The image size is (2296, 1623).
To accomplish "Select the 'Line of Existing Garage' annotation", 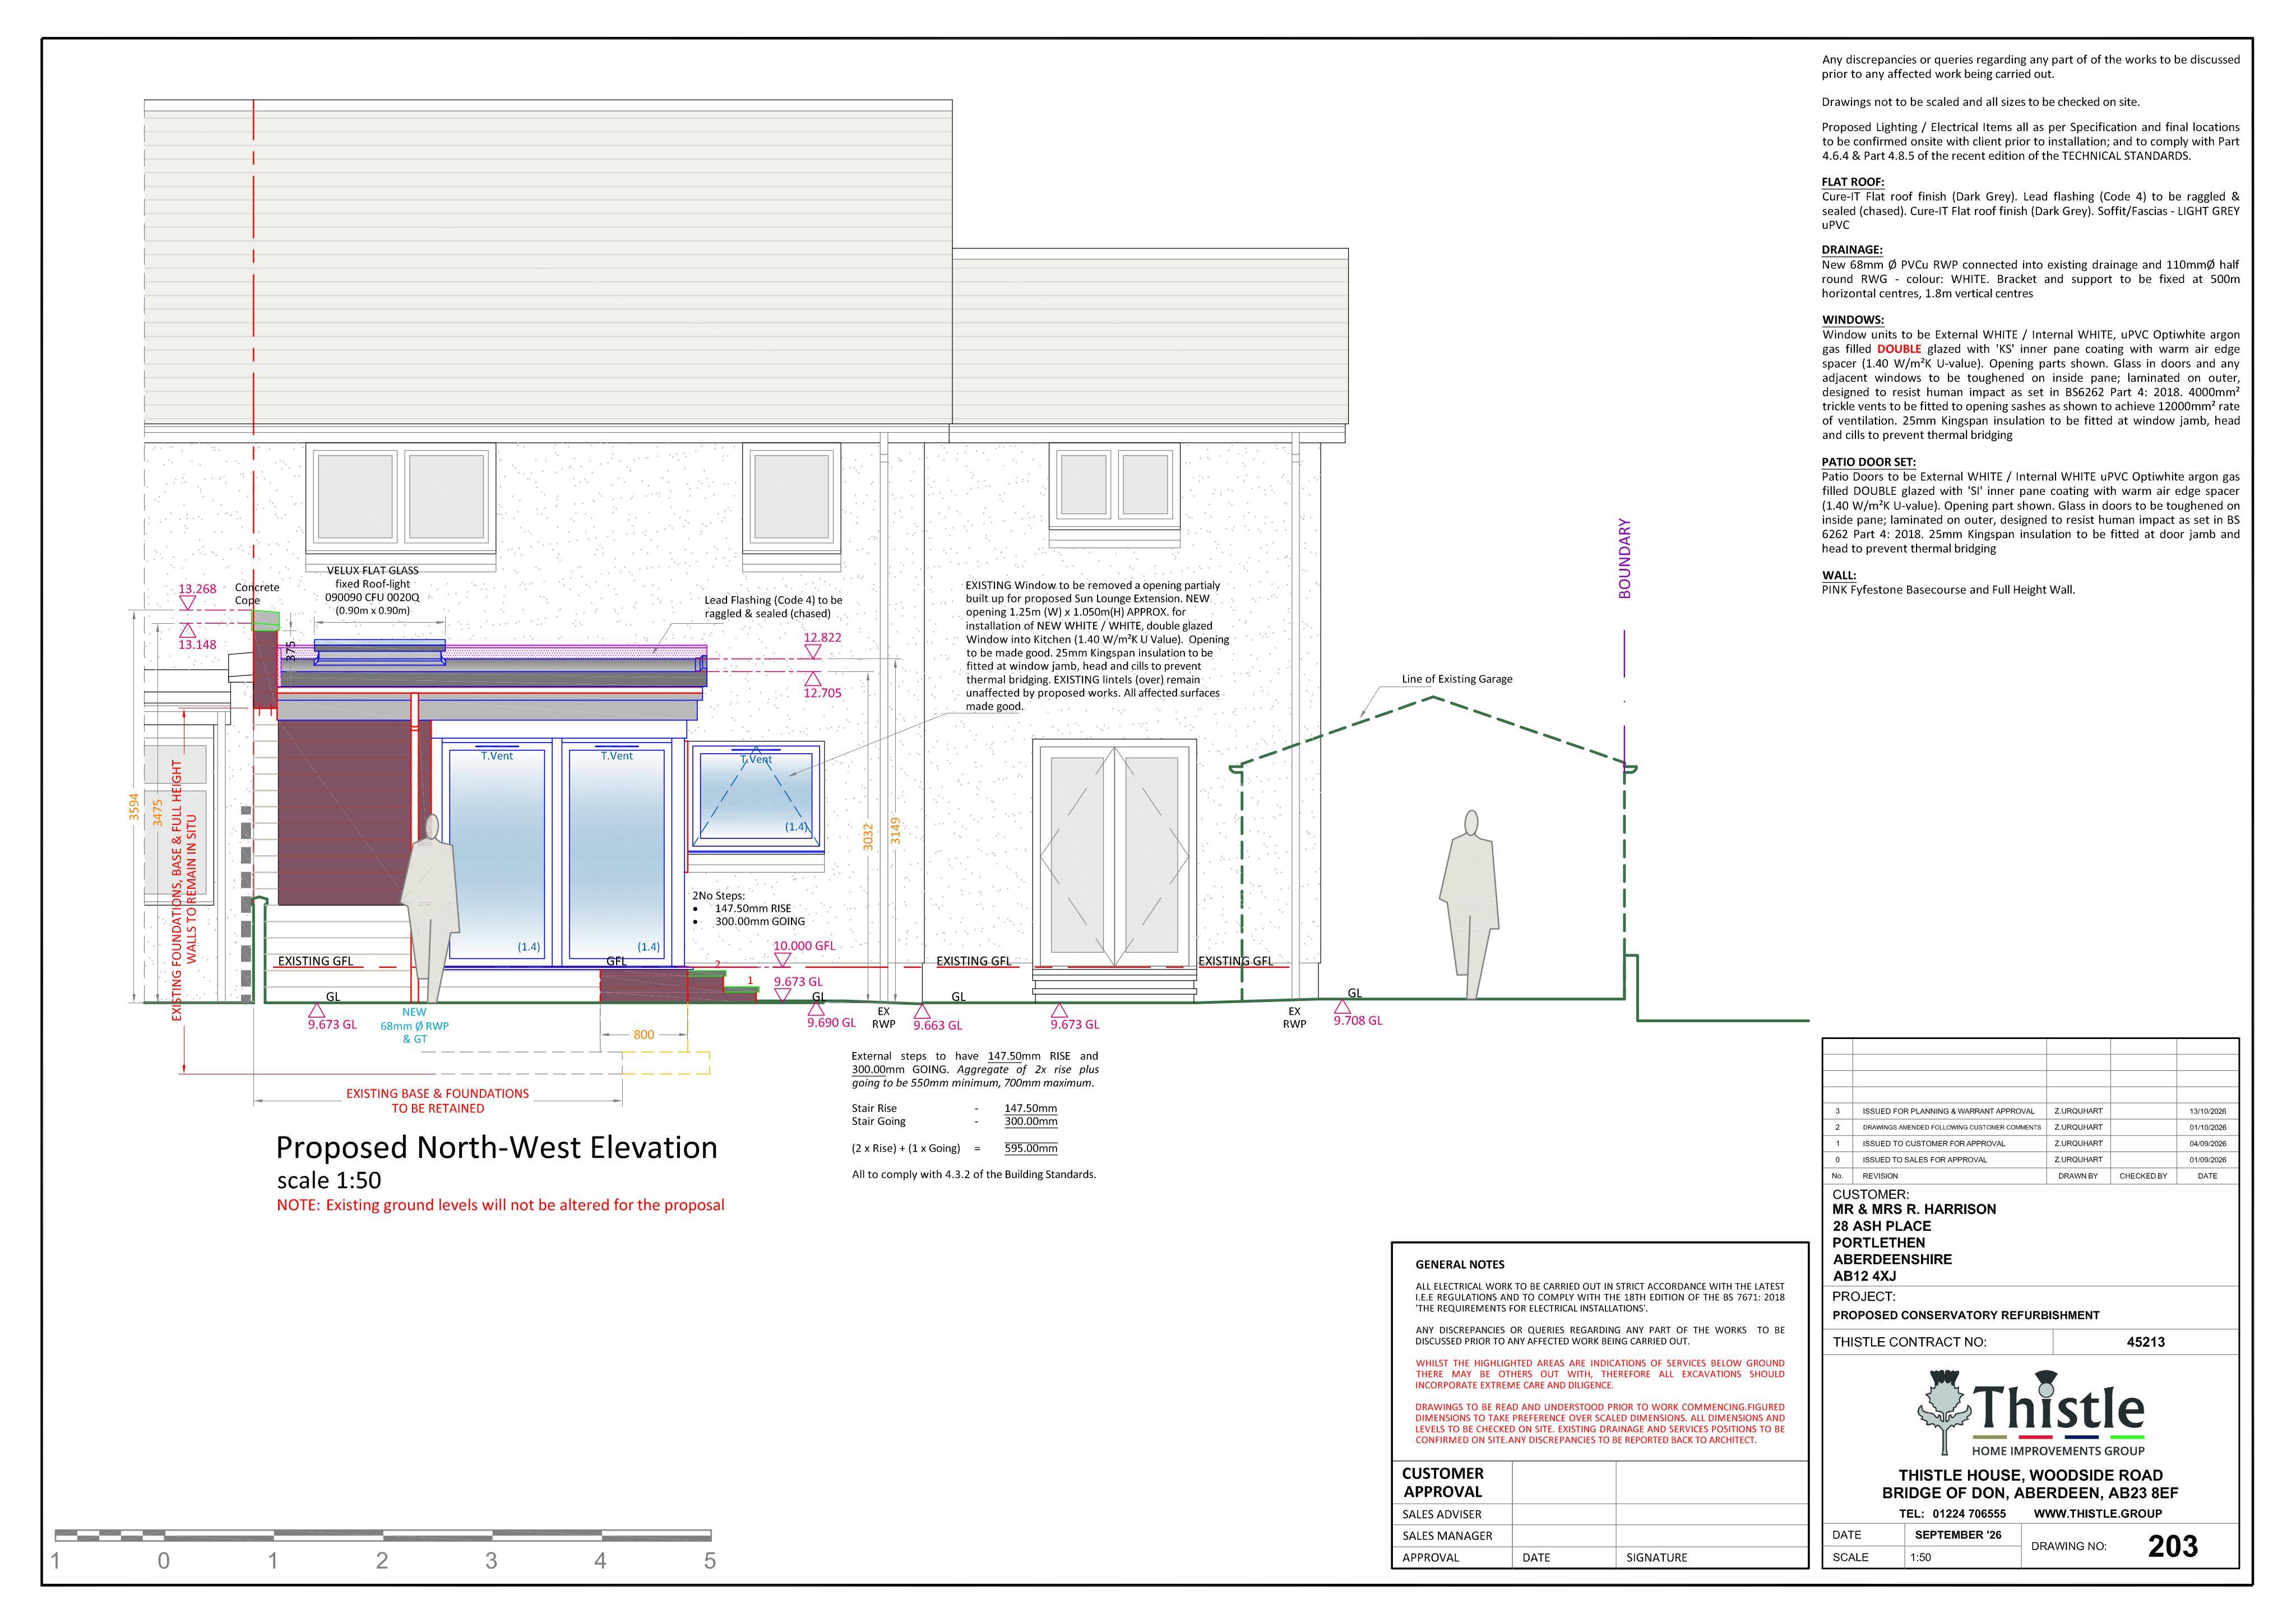I will click(x=1457, y=679).
